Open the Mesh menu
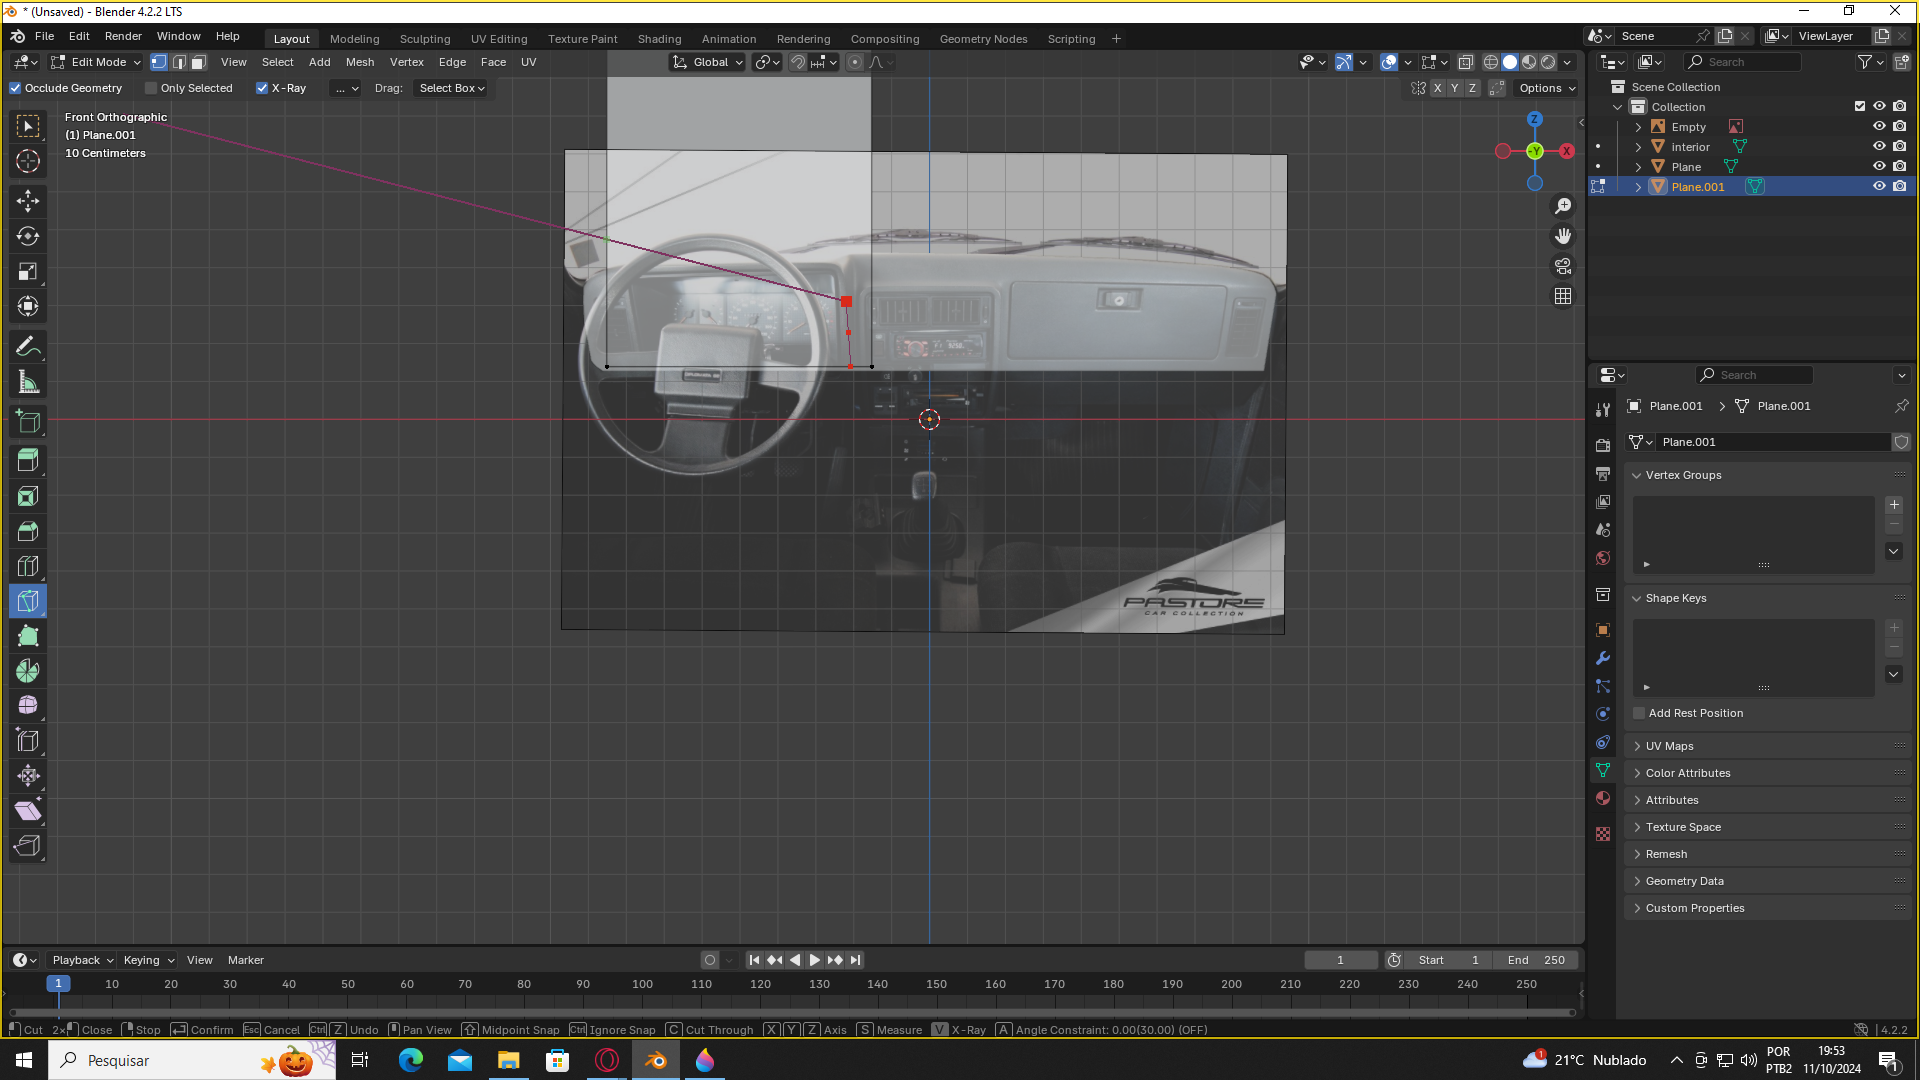The image size is (1920, 1080). point(359,62)
